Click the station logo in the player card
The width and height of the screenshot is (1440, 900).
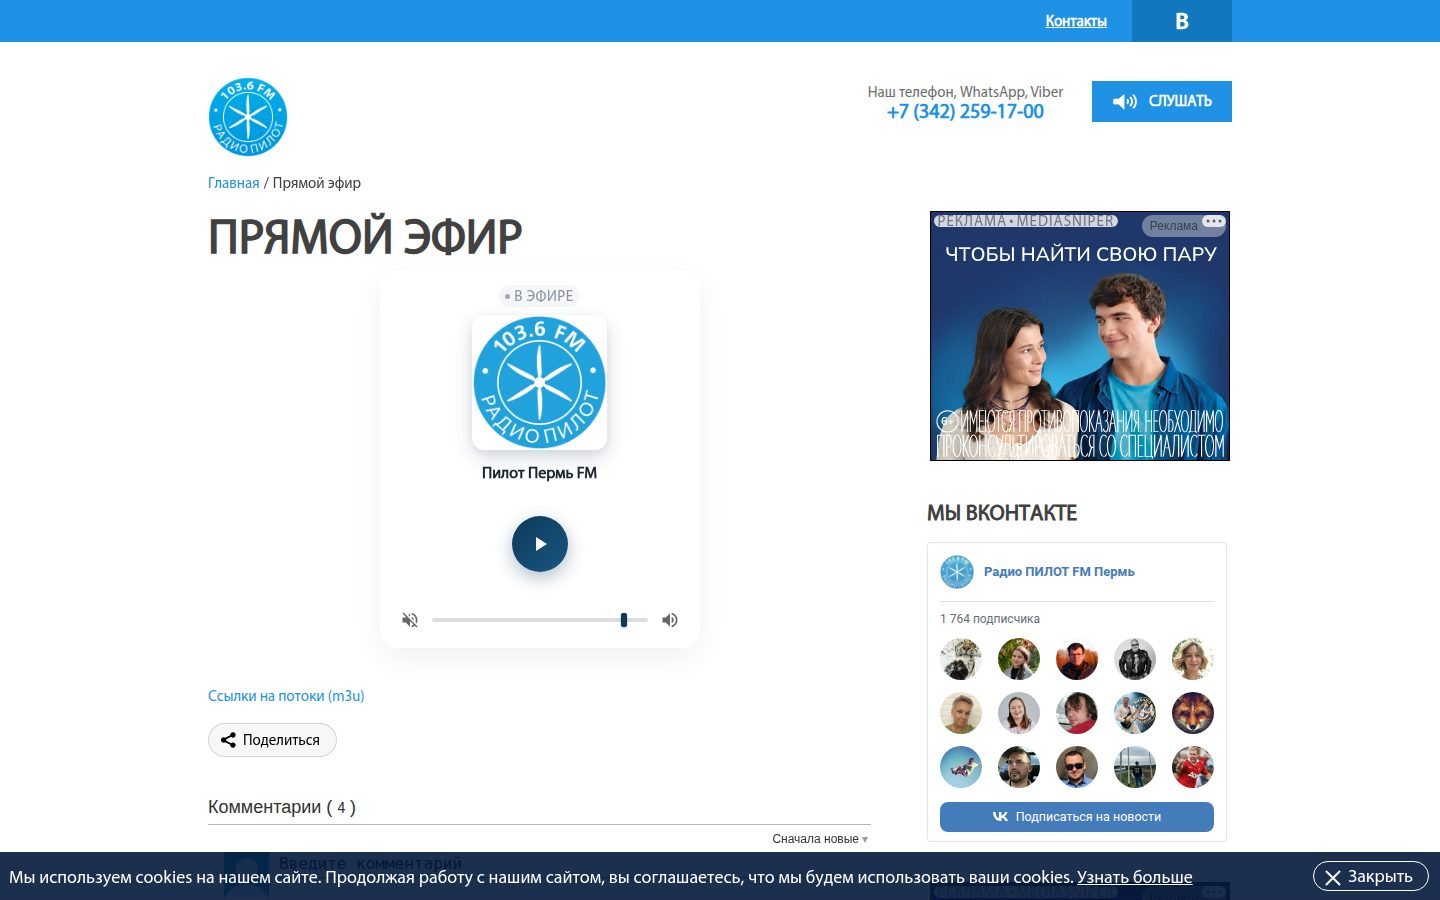[540, 382]
